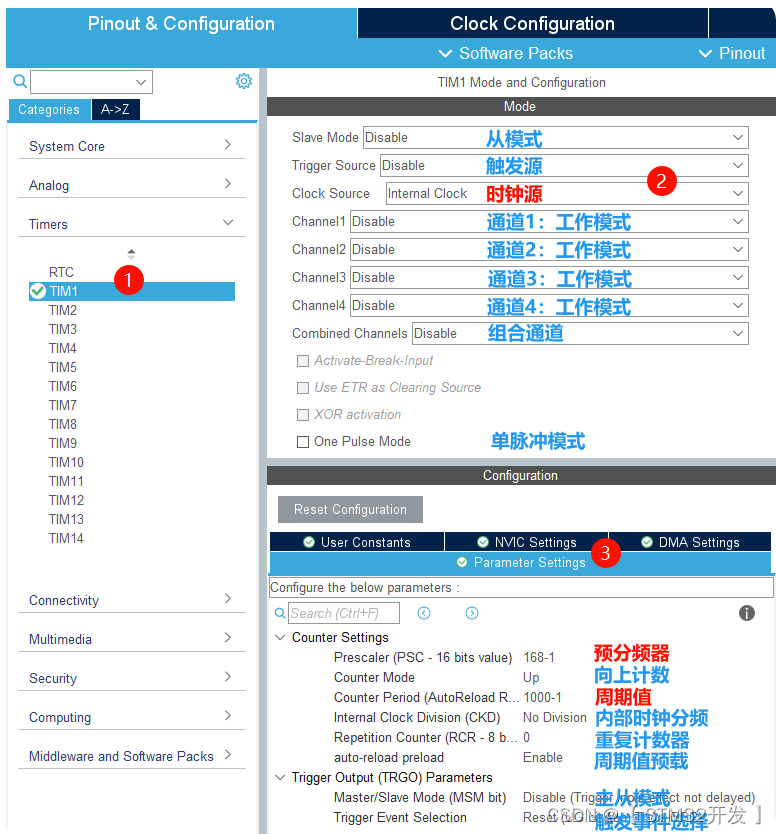This screenshot has width=776, height=834.
Task: Click the Repetition Counter value 0
Action: (527, 738)
